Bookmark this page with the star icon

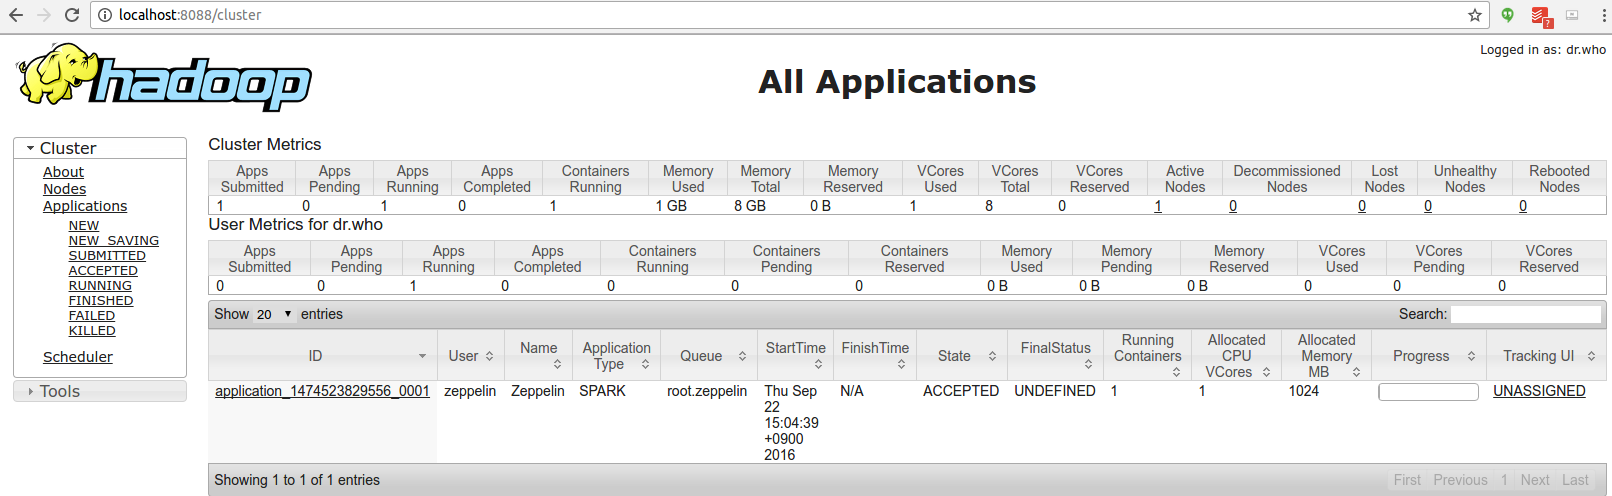coord(1474,15)
